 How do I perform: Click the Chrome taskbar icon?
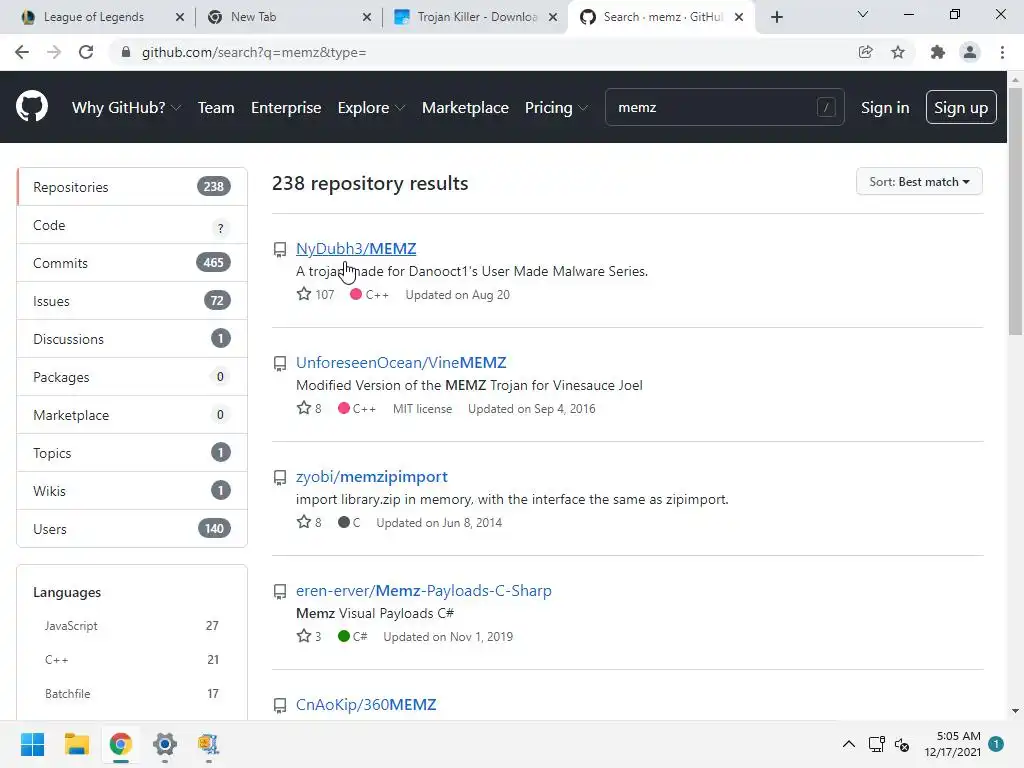pyautogui.click(x=120, y=744)
